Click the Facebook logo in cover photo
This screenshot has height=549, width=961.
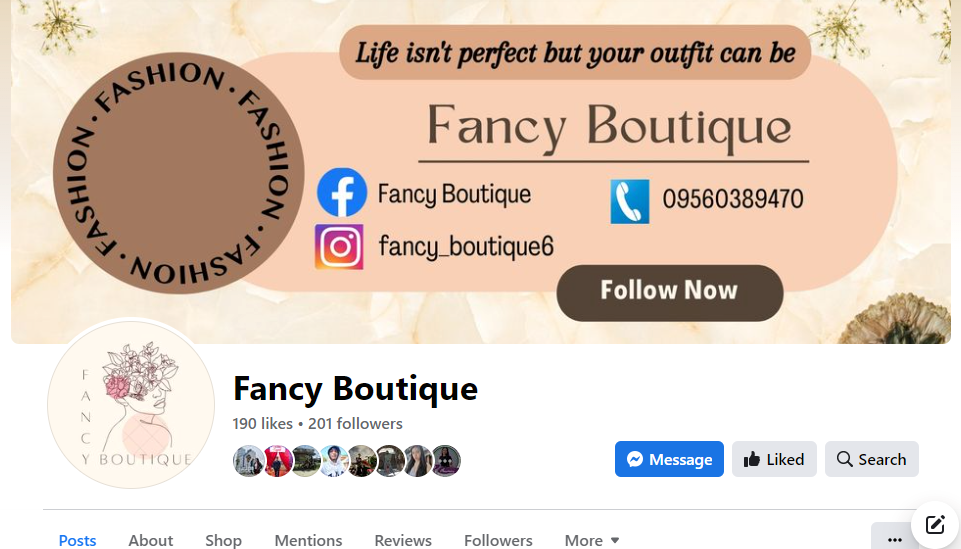coord(342,192)
